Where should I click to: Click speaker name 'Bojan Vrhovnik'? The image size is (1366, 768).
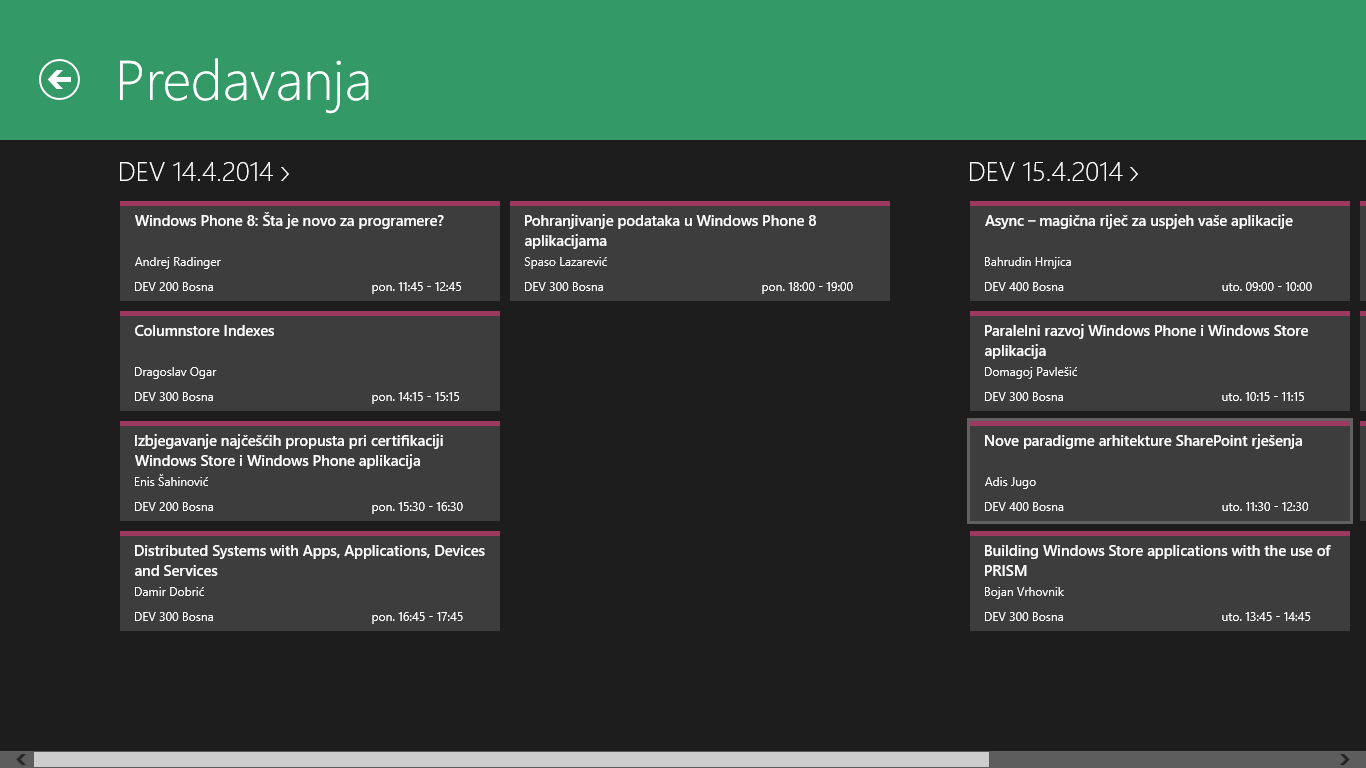[x=1024, y=592]
